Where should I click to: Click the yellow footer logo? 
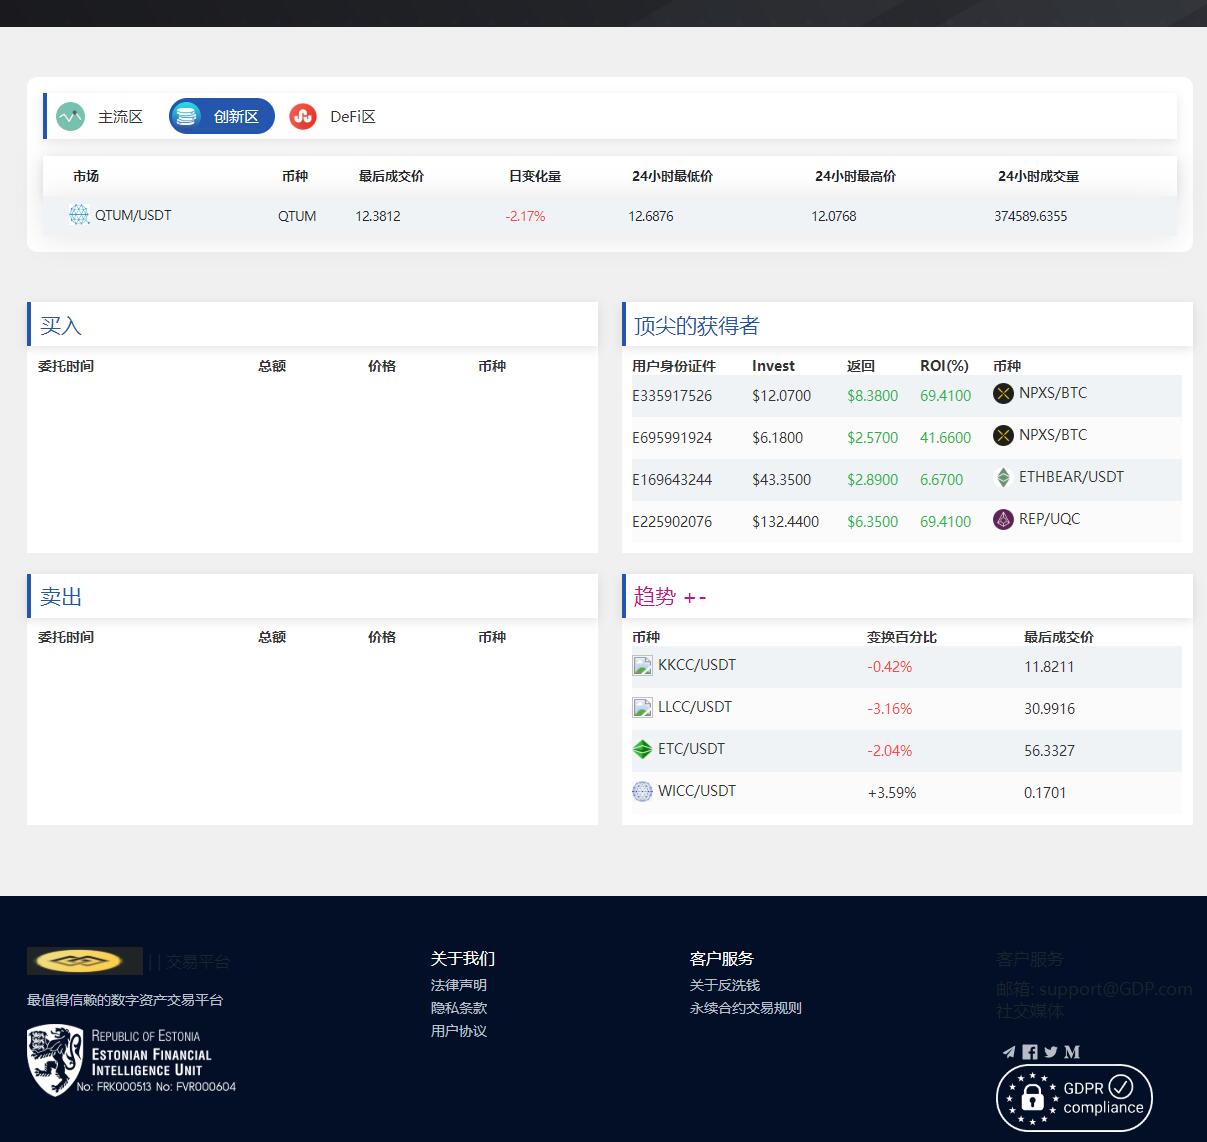click(x=85, y=961)
